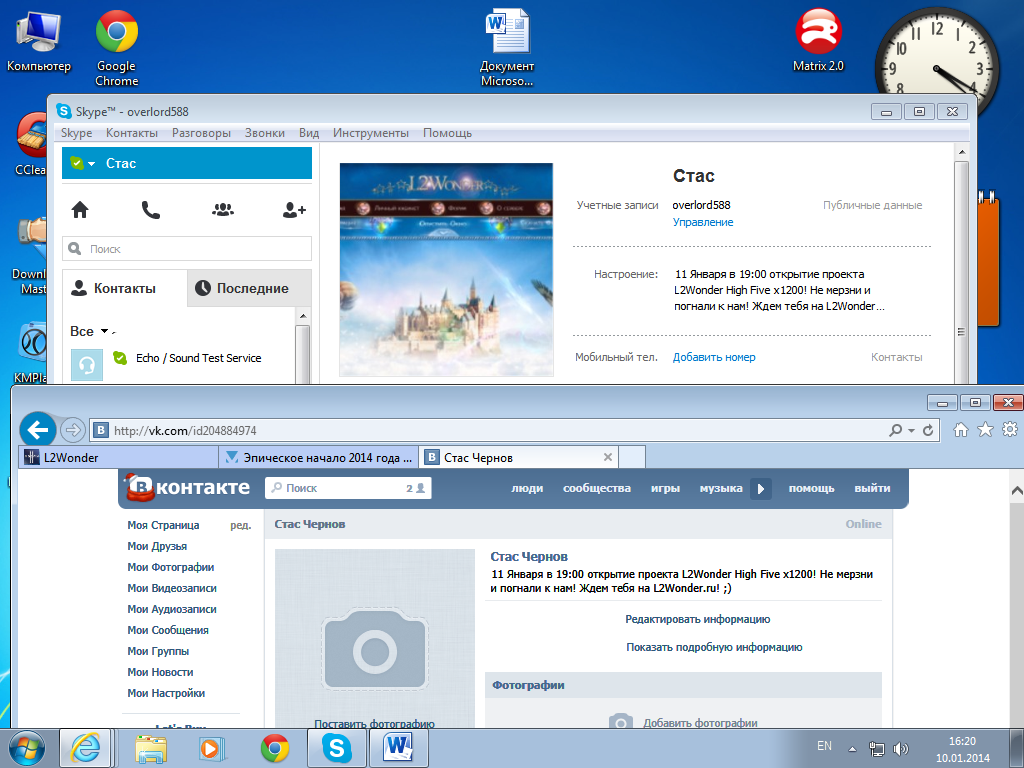Open Помощь menu in Skype
The height and width of the screenshot is (768, 1024).
click(447, 133)
